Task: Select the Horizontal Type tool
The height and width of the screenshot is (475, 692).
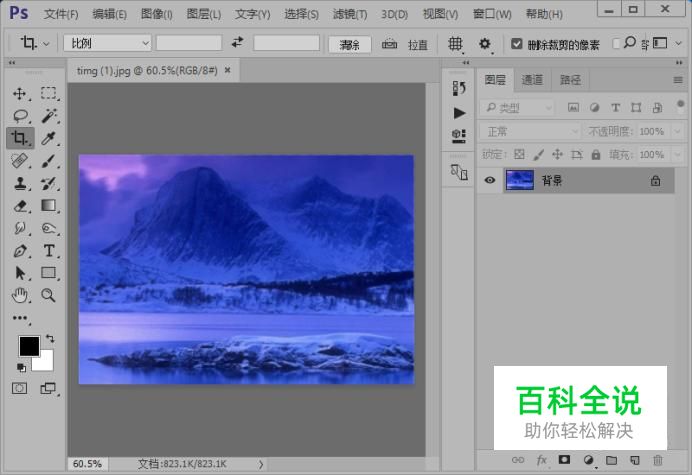Action: (49, 251)
